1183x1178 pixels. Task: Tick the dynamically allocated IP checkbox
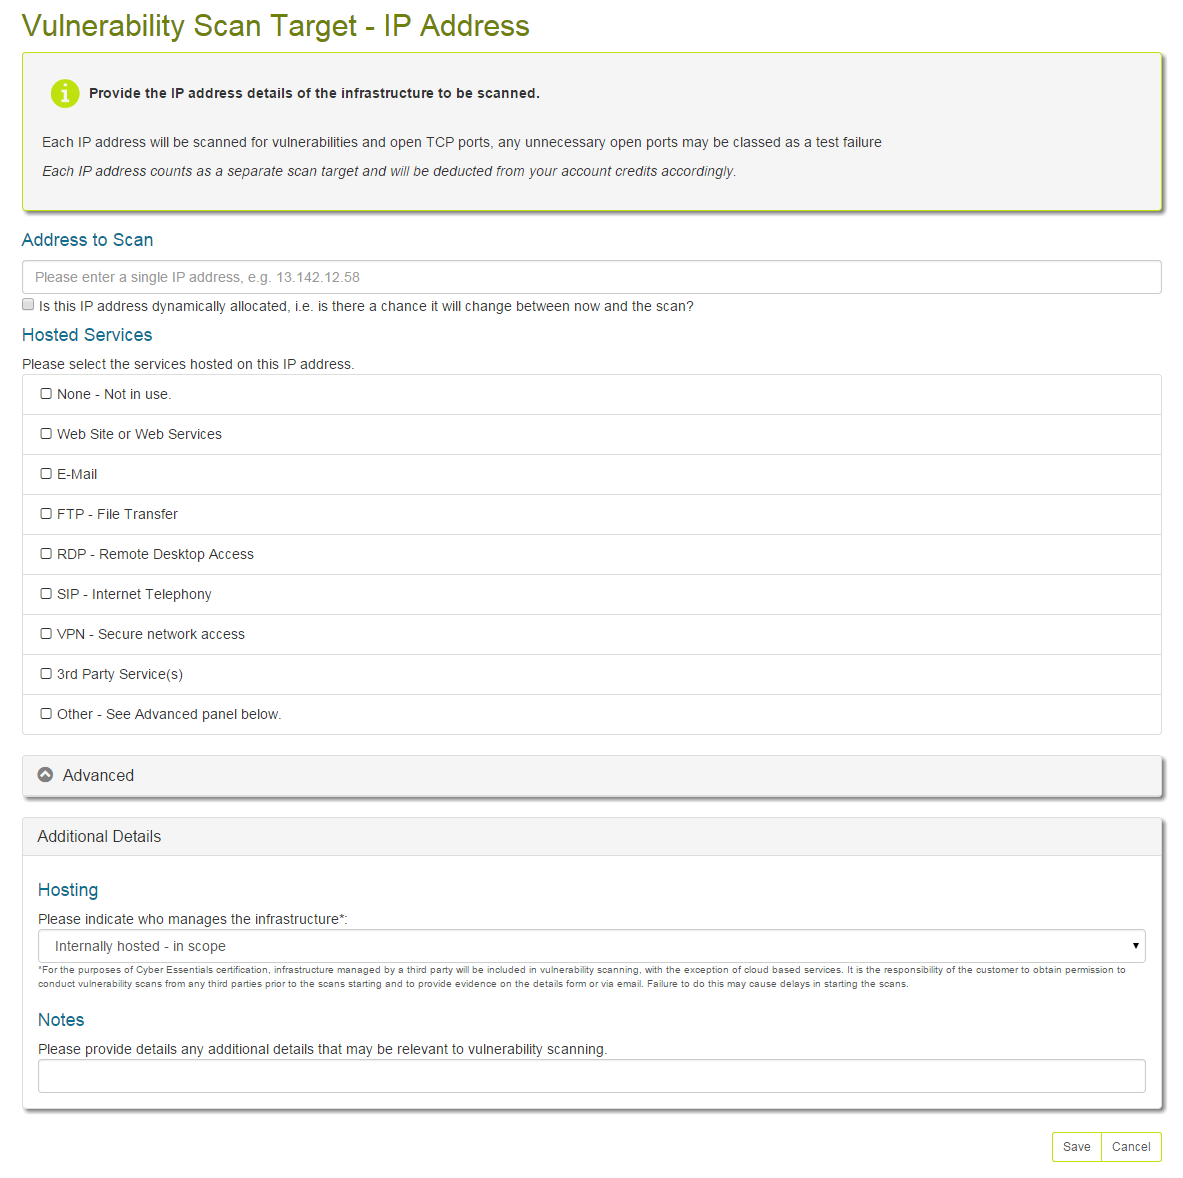click(x=28, y=304)
